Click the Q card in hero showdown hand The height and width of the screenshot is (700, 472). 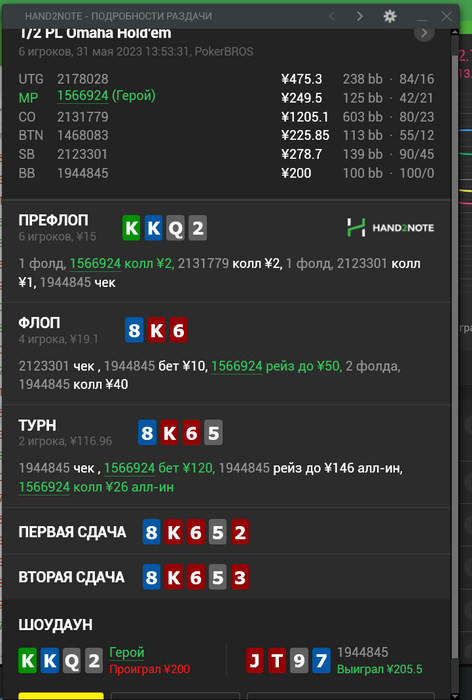71,661
